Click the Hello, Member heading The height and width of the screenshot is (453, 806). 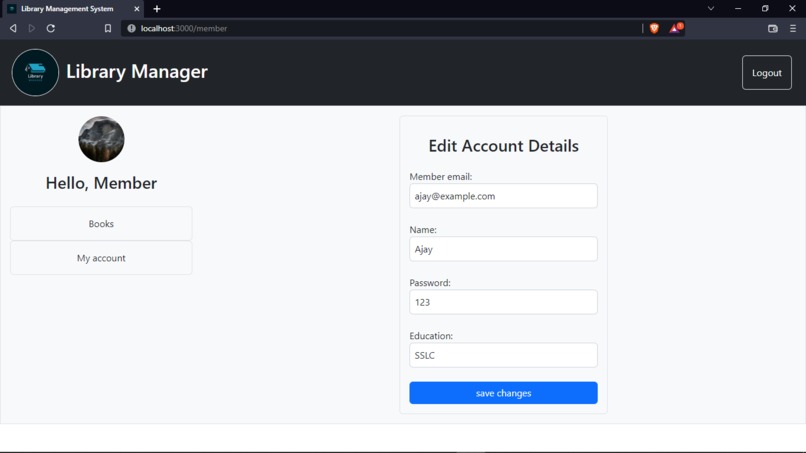[101, 183]
